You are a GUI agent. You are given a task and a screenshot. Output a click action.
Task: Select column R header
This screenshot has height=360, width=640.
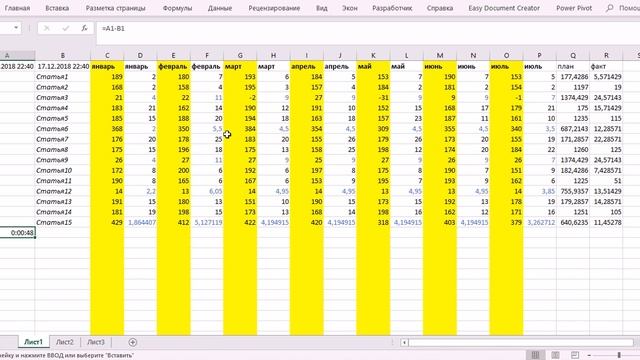606,55
